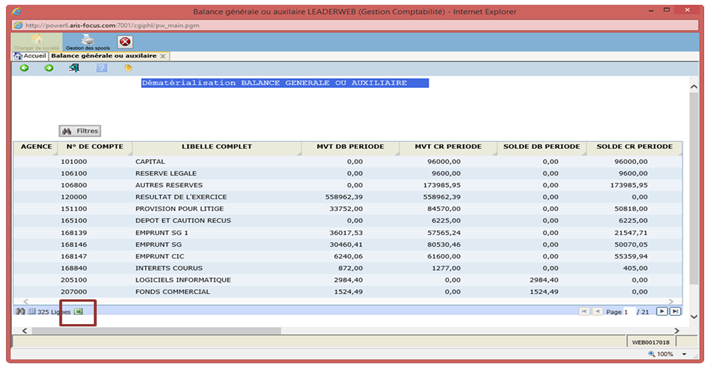Click the Internet Explorer icon in title bar
The width and height of the screenshot is (708, 366).
tap(16, 12)
